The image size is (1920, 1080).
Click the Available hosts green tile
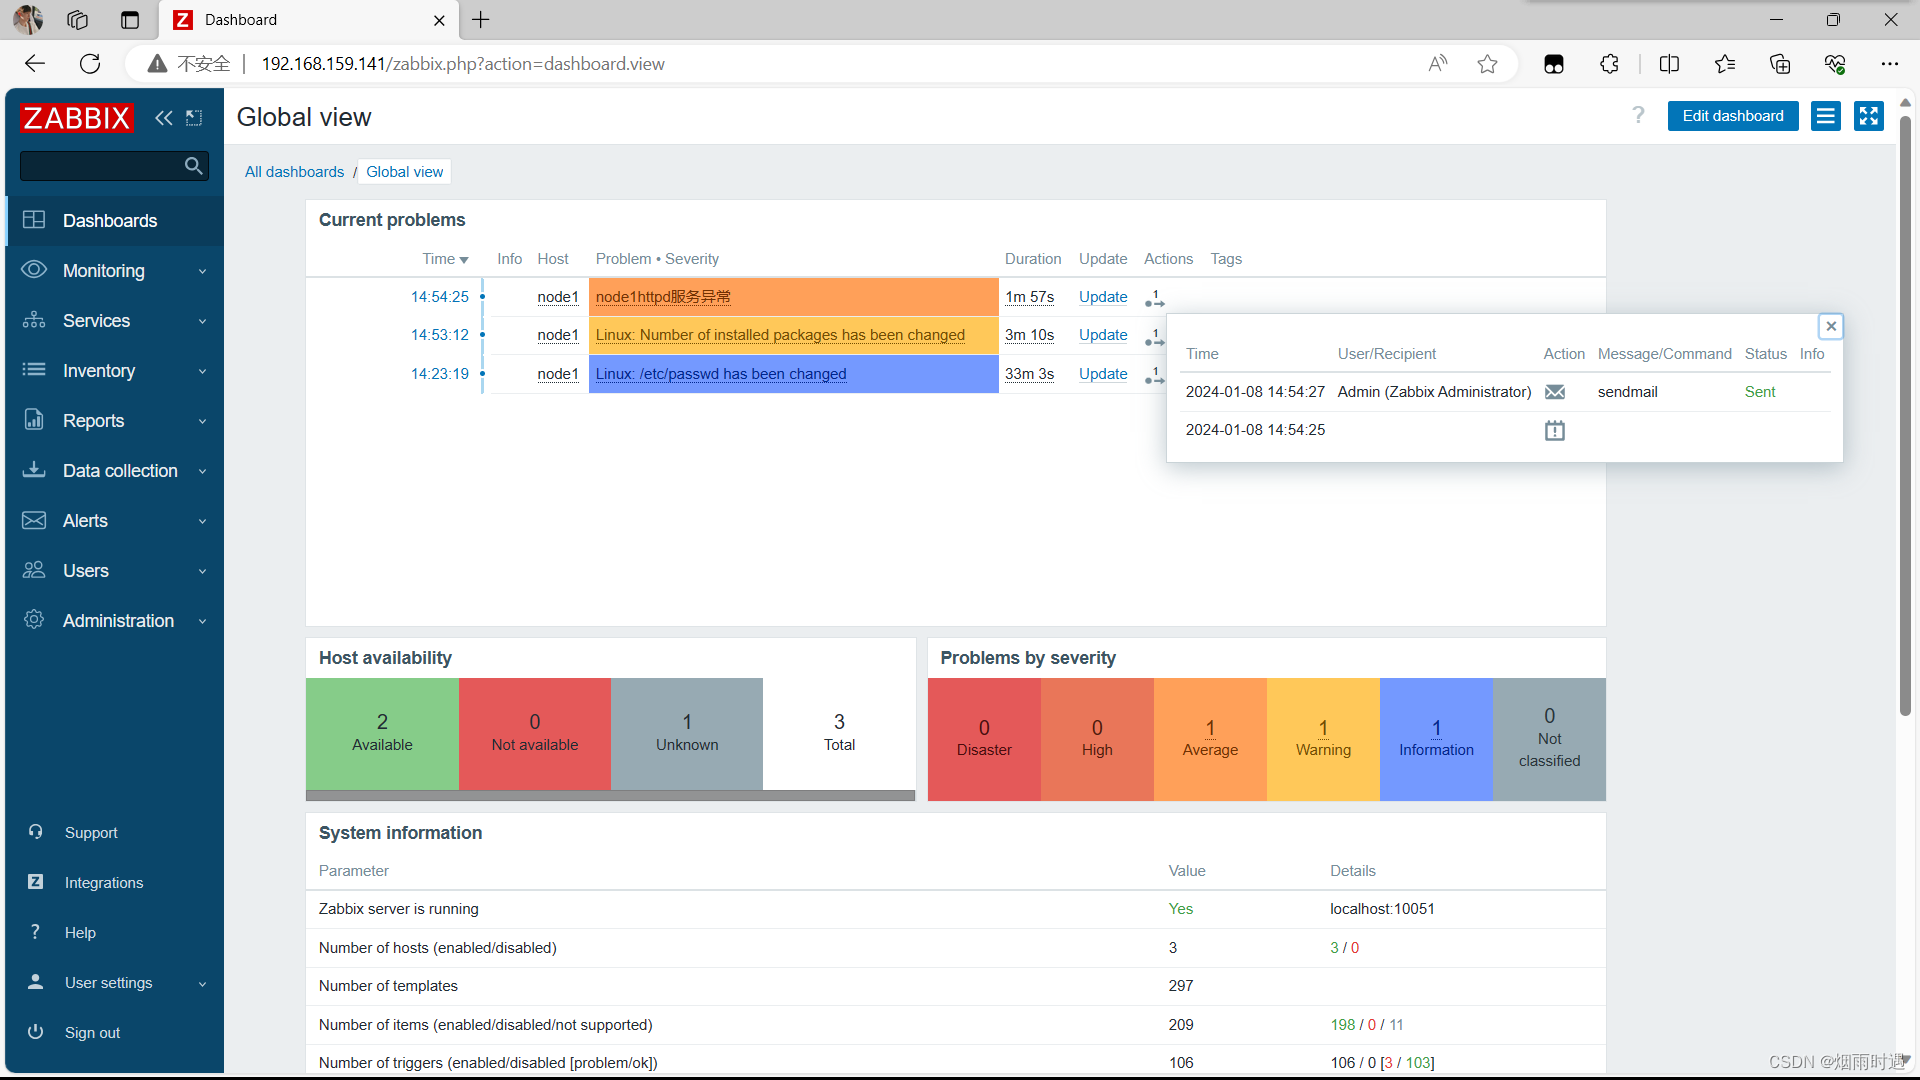pos(382,734)
